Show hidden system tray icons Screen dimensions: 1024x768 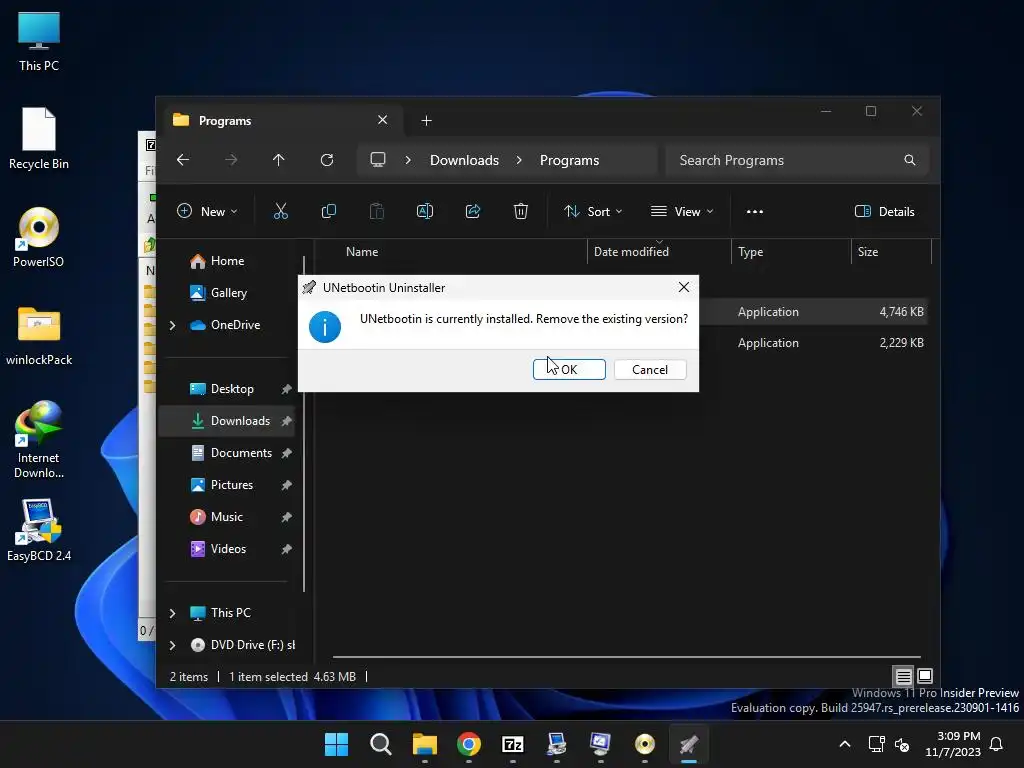click(844, 744)
